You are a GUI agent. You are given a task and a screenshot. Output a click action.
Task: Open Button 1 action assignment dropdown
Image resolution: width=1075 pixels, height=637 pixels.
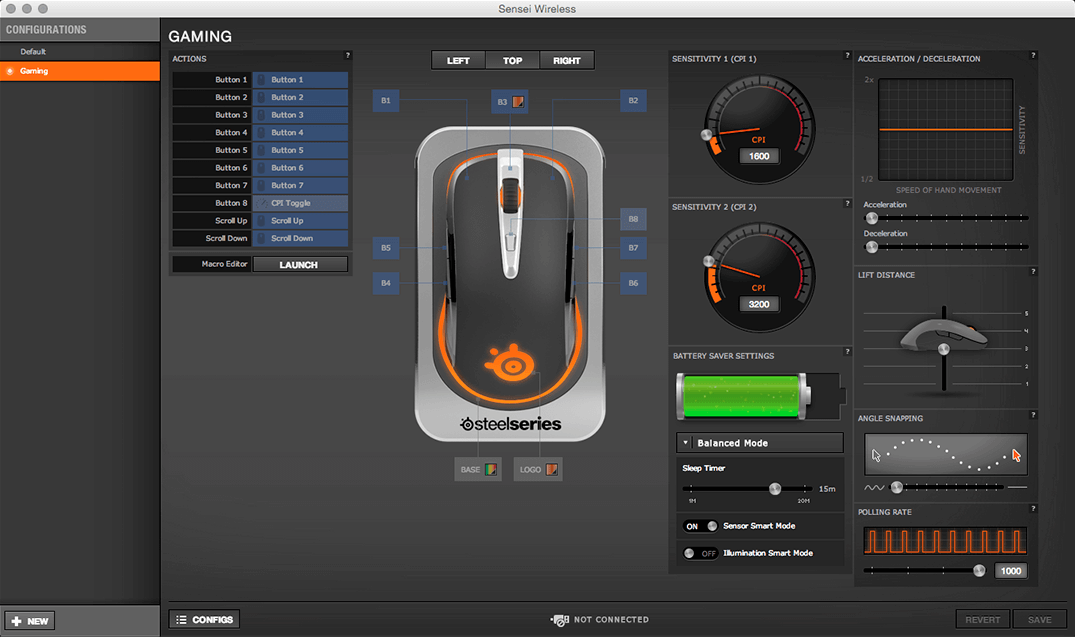point(300,80)
